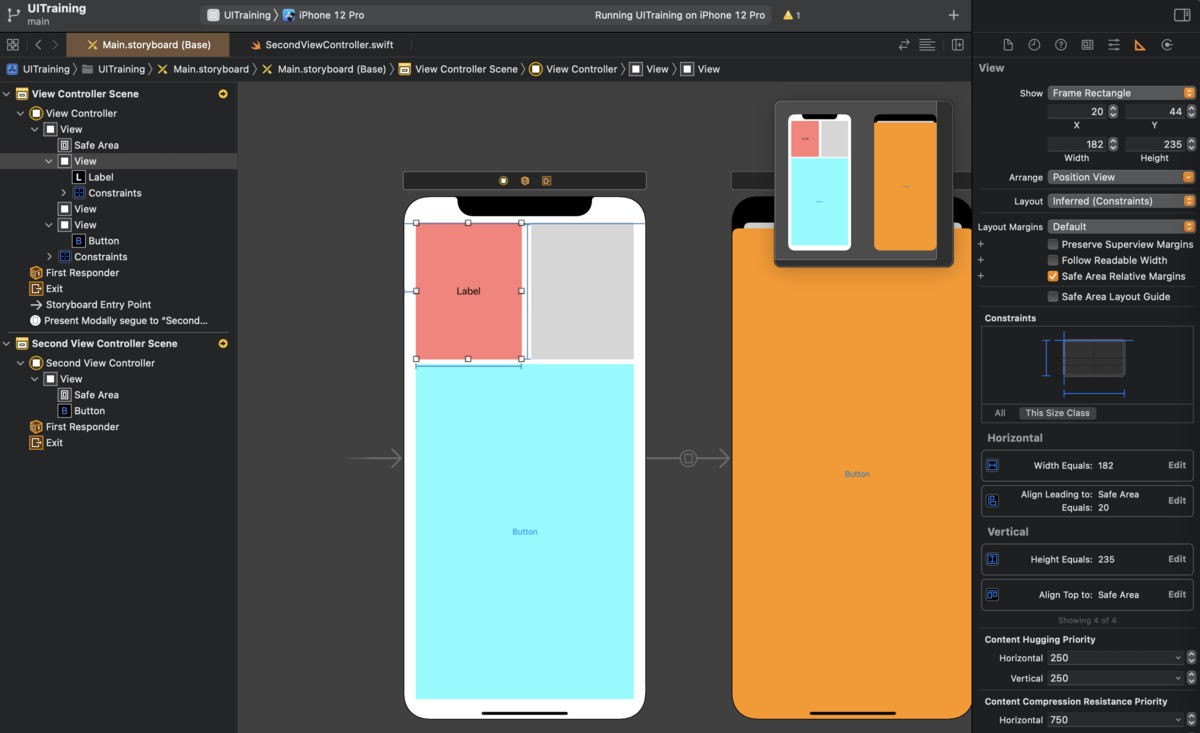Viewport: 1200px width, 733px height.
Task: Open the editor options lines icon
Action: (x=927, y=45)
